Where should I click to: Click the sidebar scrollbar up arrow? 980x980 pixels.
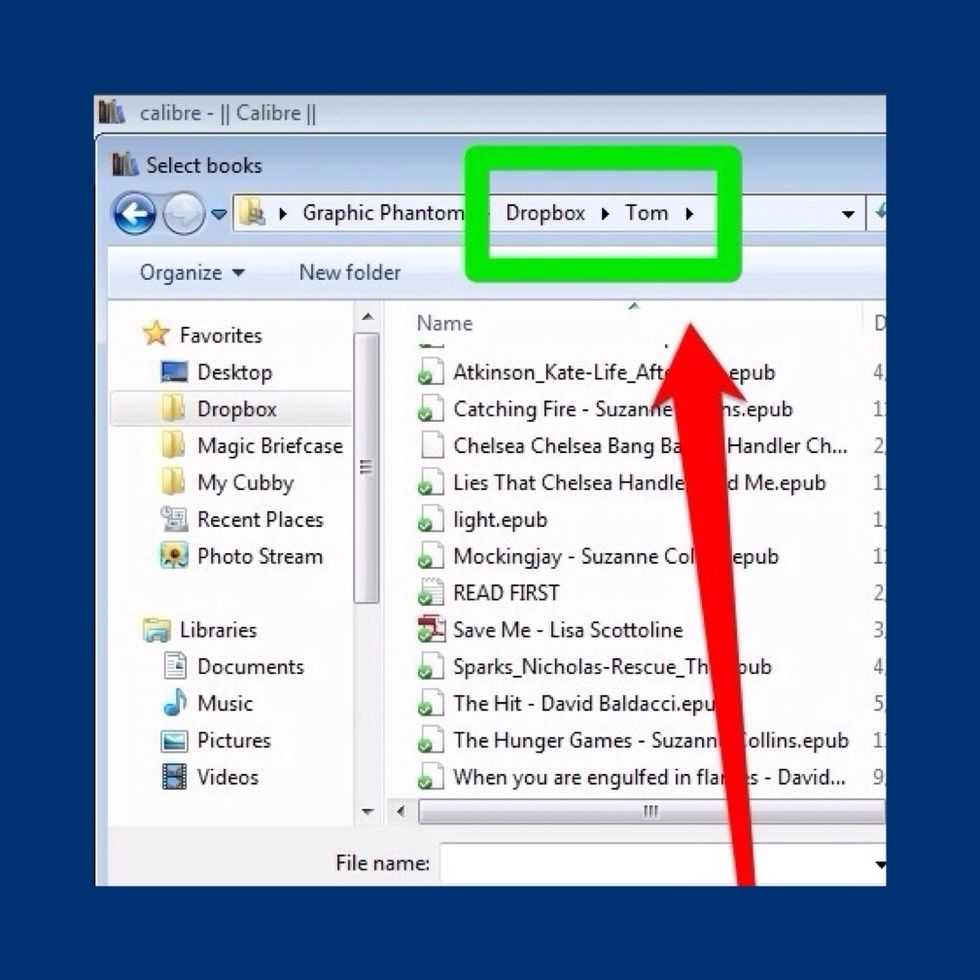[368, 317]
